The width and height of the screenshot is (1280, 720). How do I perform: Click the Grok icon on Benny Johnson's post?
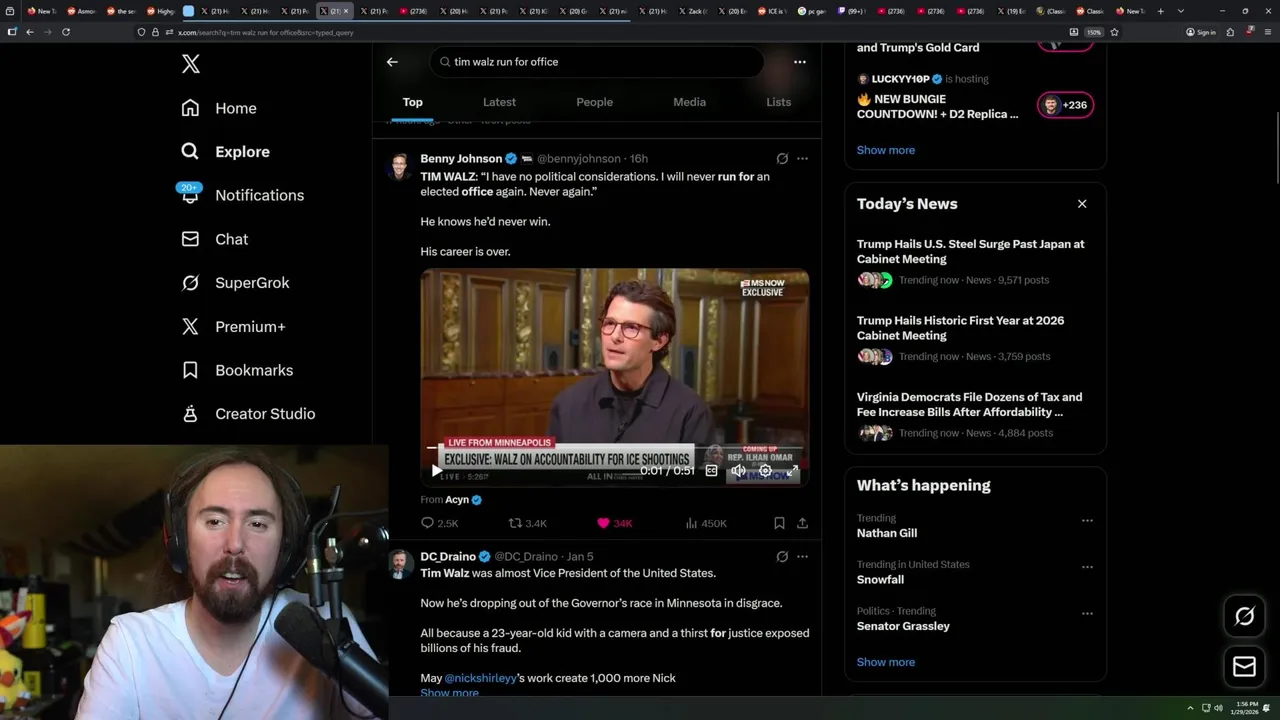[782, 158]
